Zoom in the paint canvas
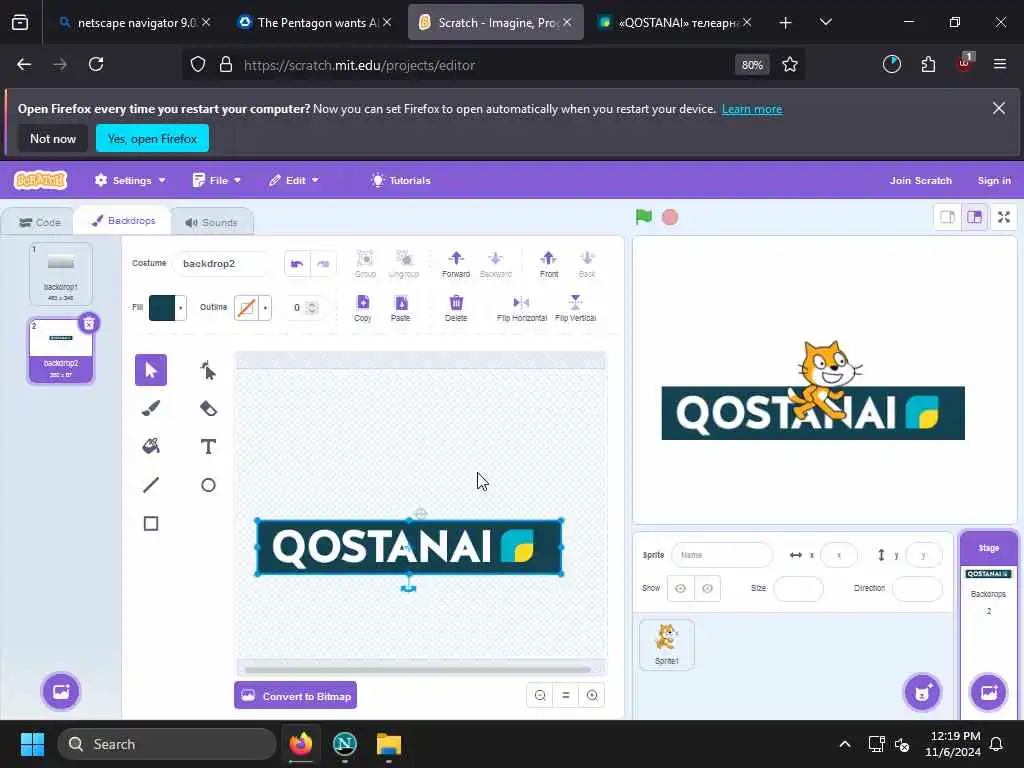 pyautogui.click(x=592, y=696)
